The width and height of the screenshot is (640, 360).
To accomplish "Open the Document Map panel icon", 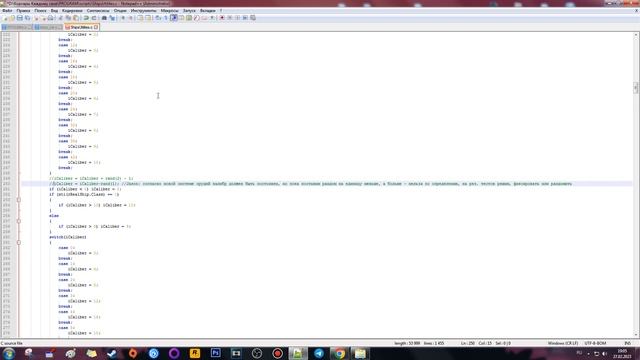I will (x=189, y=18).
